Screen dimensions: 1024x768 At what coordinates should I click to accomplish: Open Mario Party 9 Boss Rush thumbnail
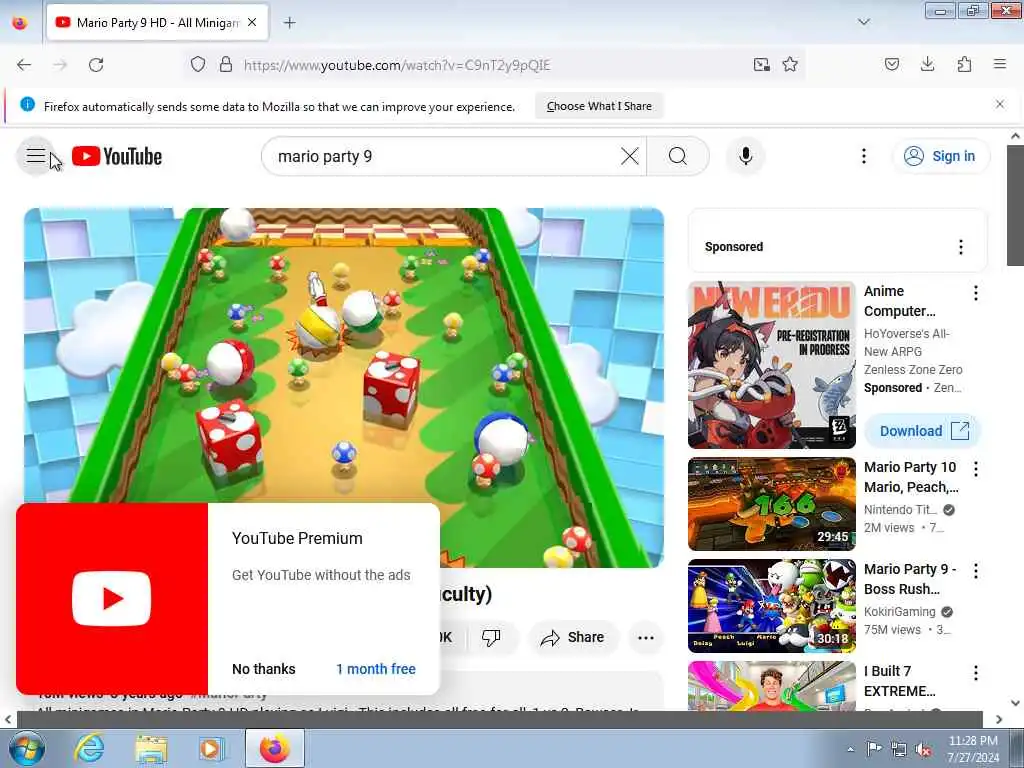coord(771,606)
